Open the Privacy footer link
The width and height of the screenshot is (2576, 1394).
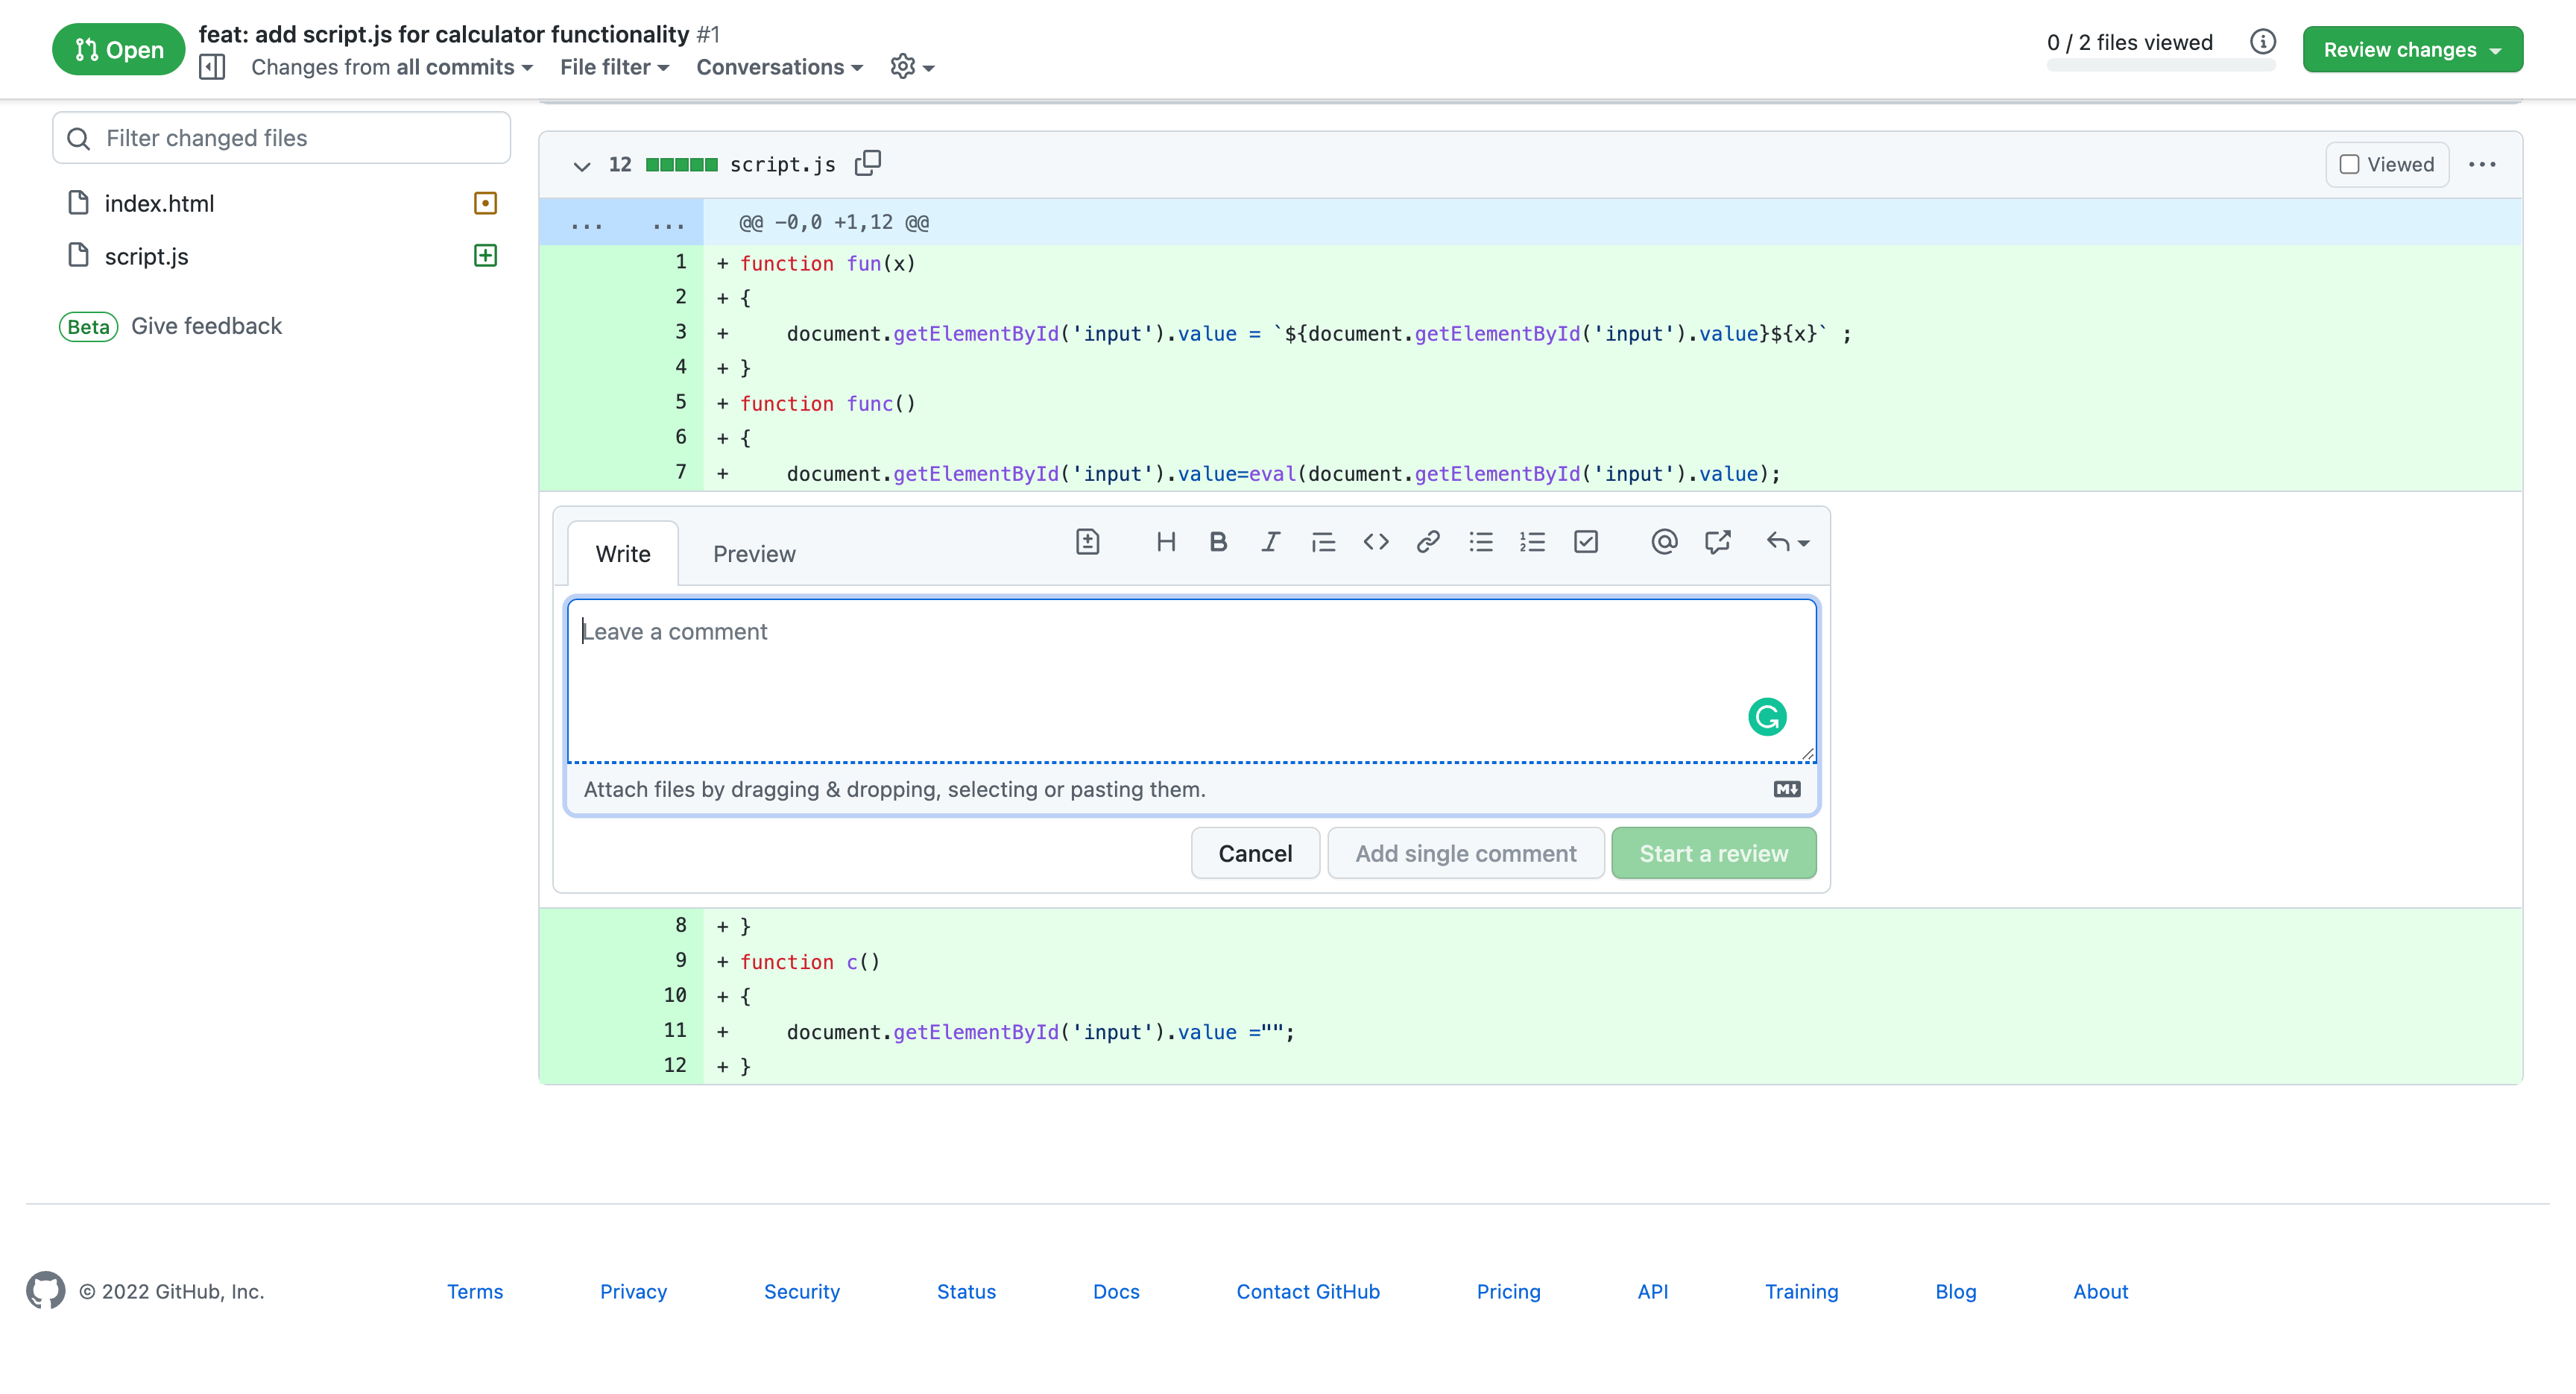pyautogui.click(x=633, y=1291)
